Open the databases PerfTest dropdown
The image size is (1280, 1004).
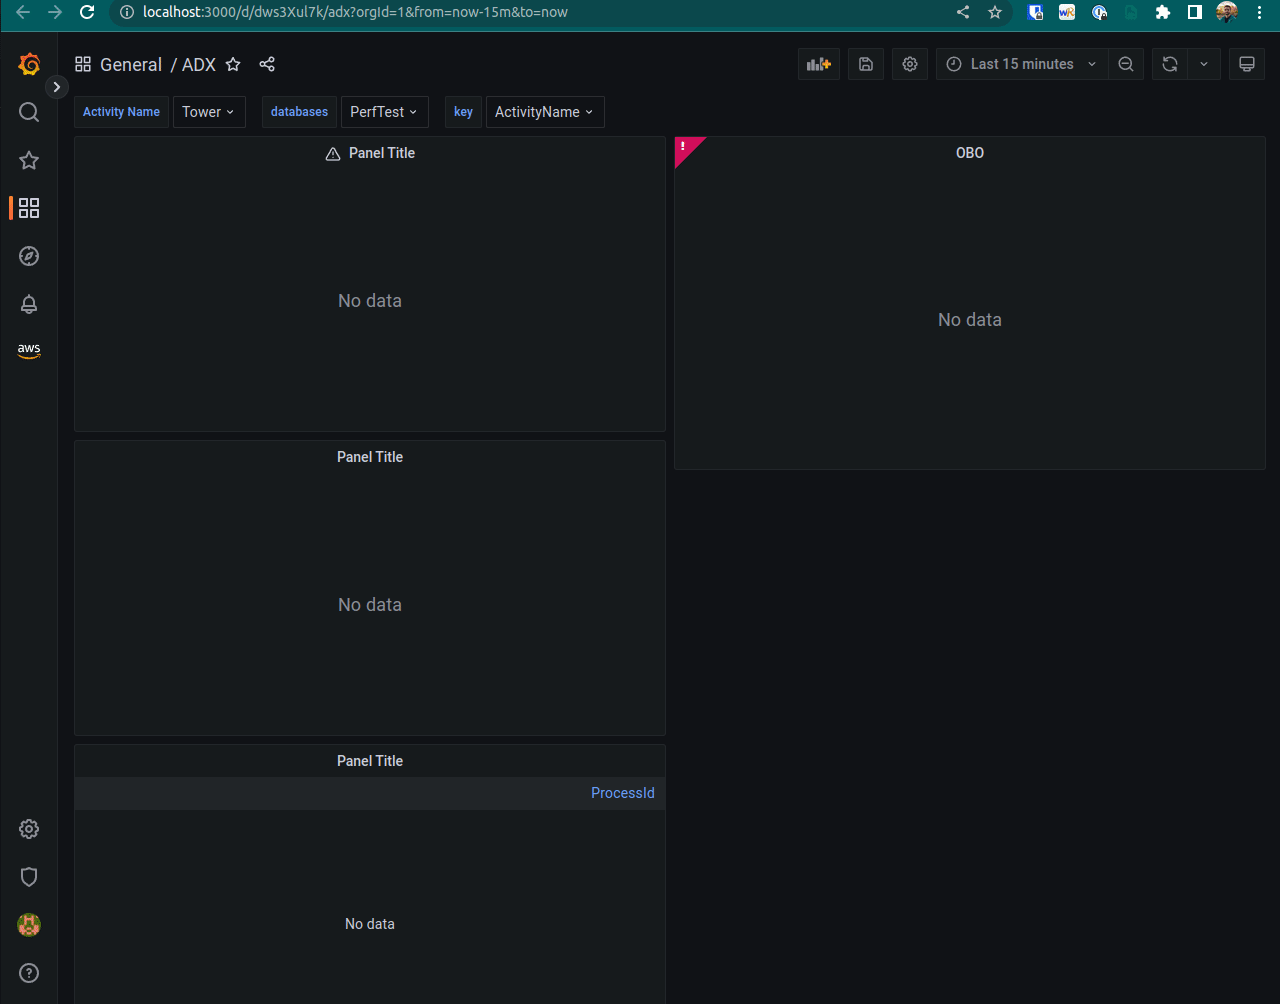tap(385, 112)
